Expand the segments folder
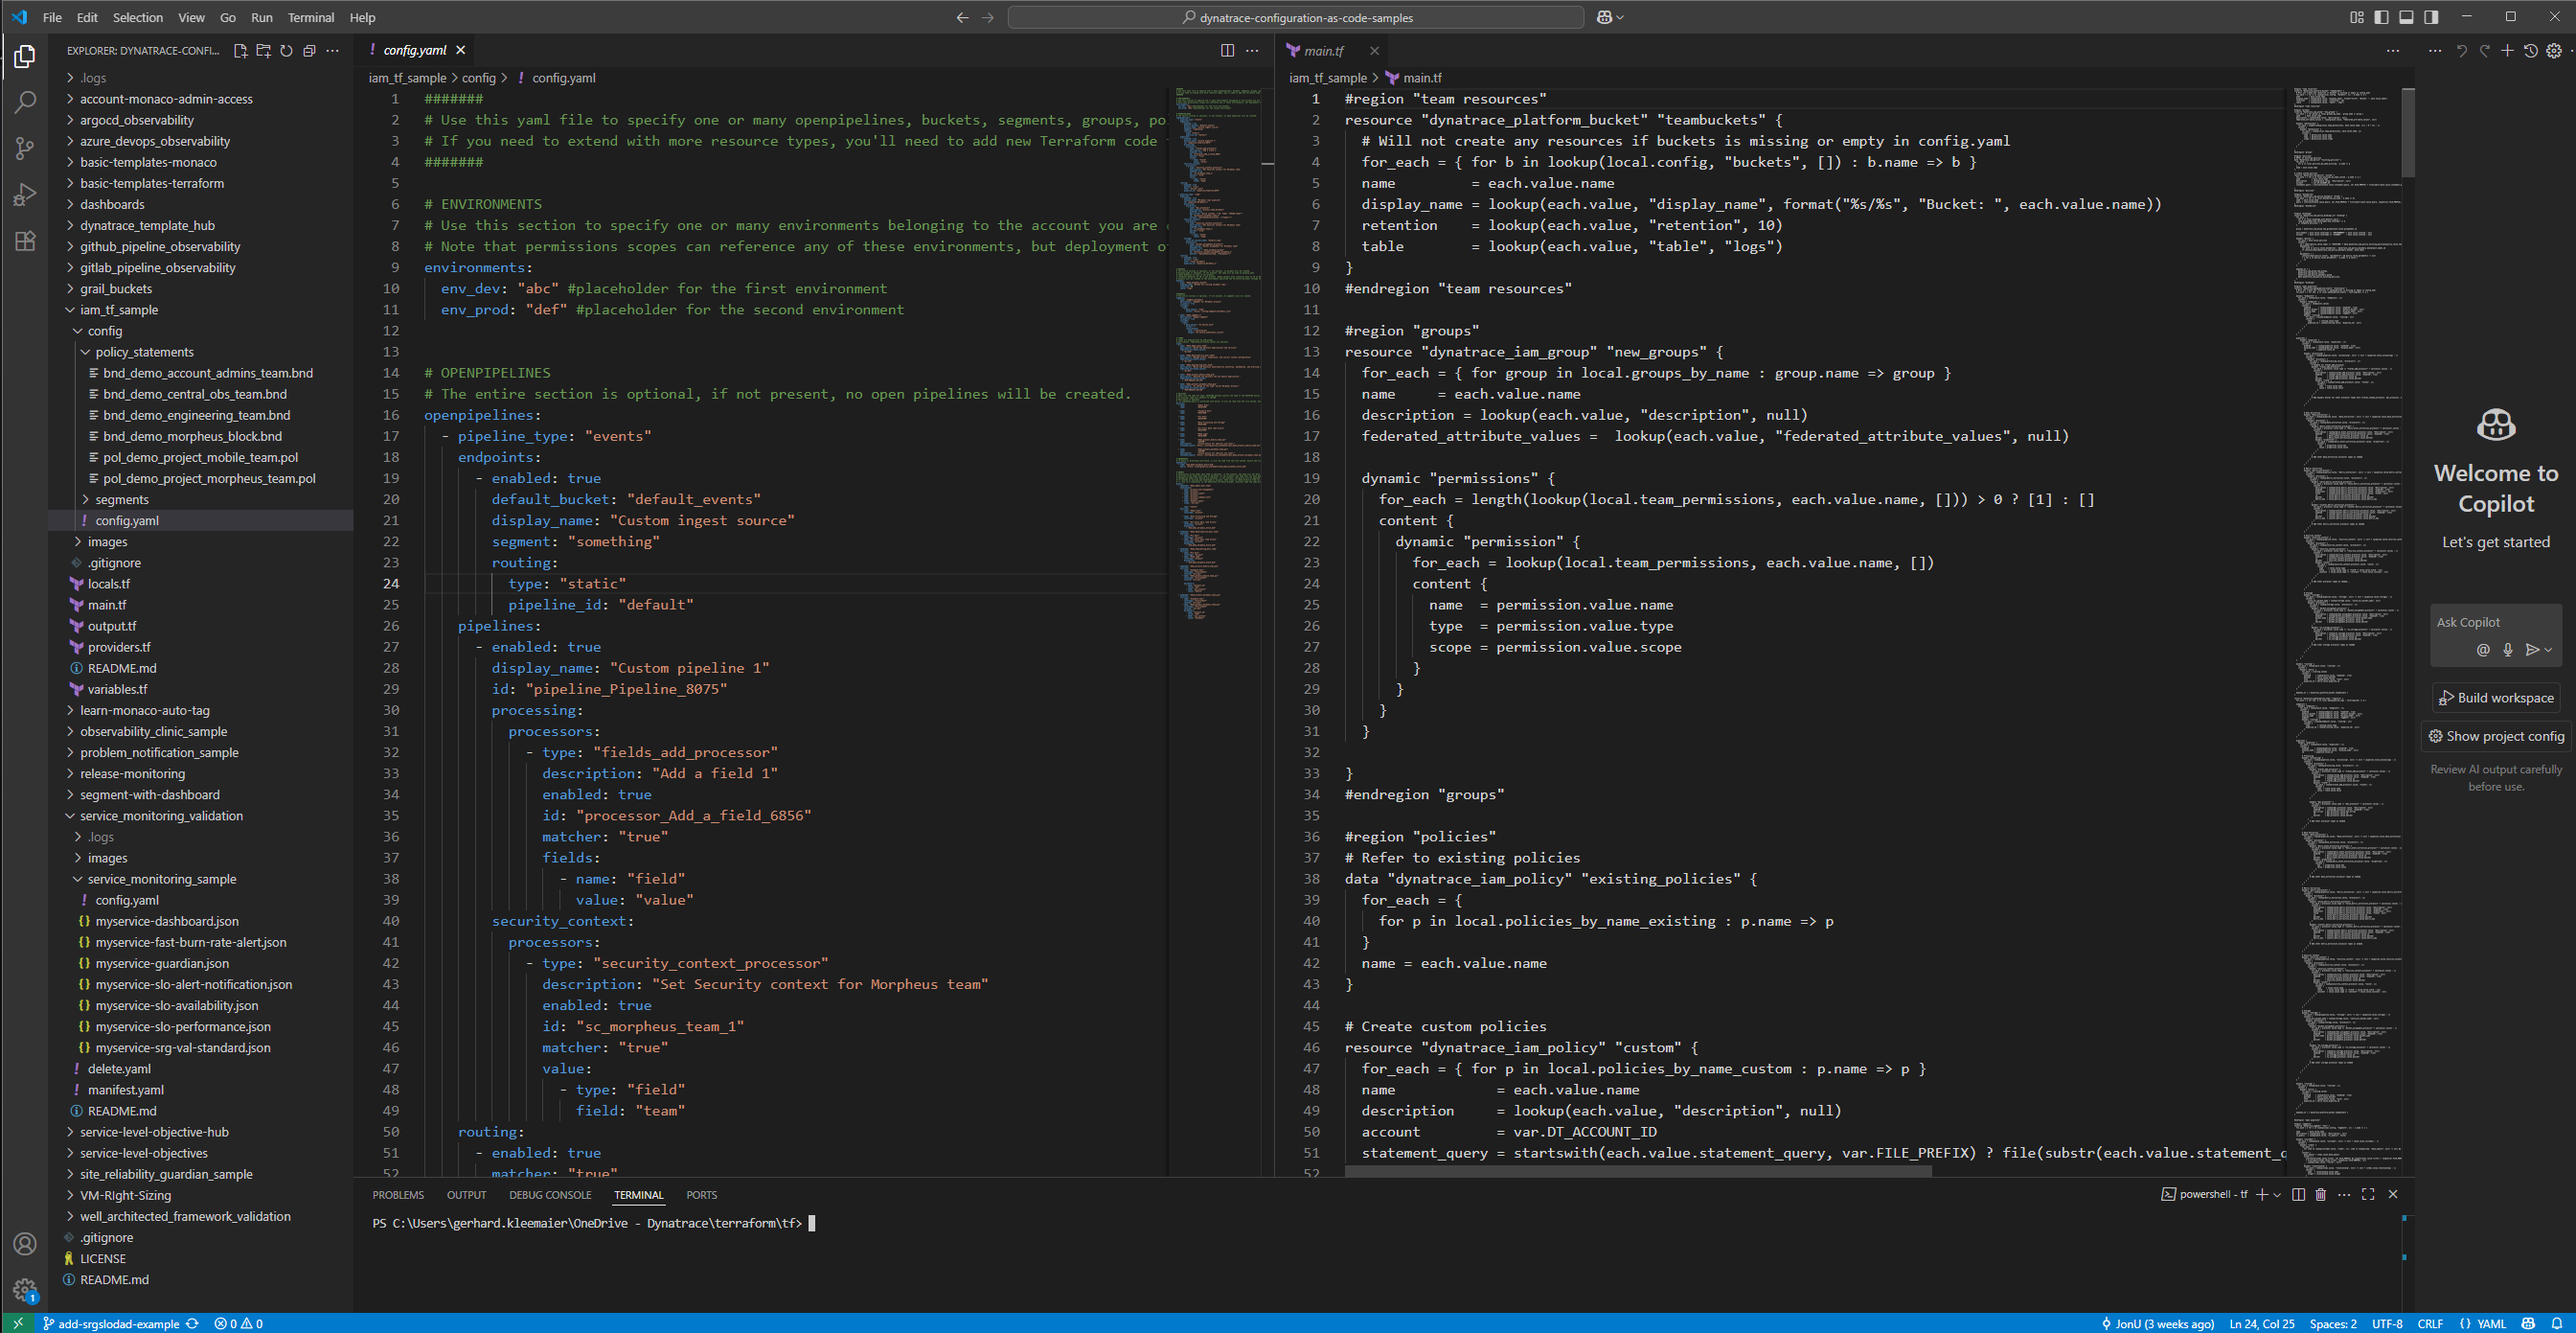 pyautogui.click(x=121, y=500)
